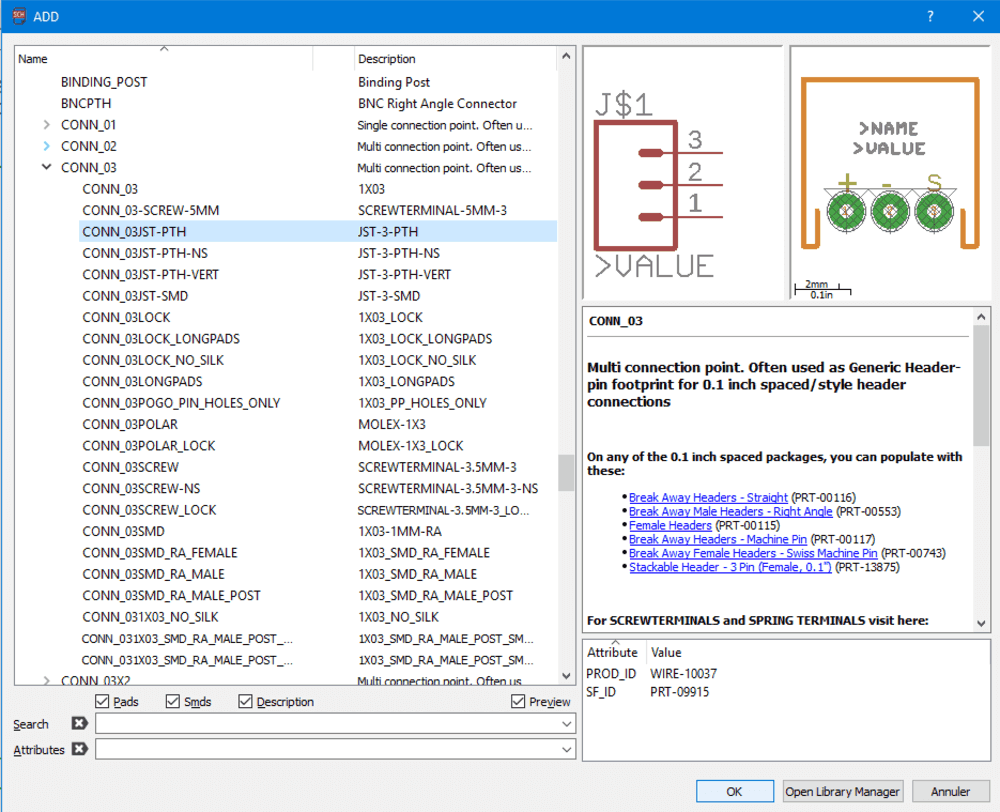Click the PROD_ID attribute value WIRE-10037
This screenshot has width=1000, height=812.
click(x=683, y=674)
